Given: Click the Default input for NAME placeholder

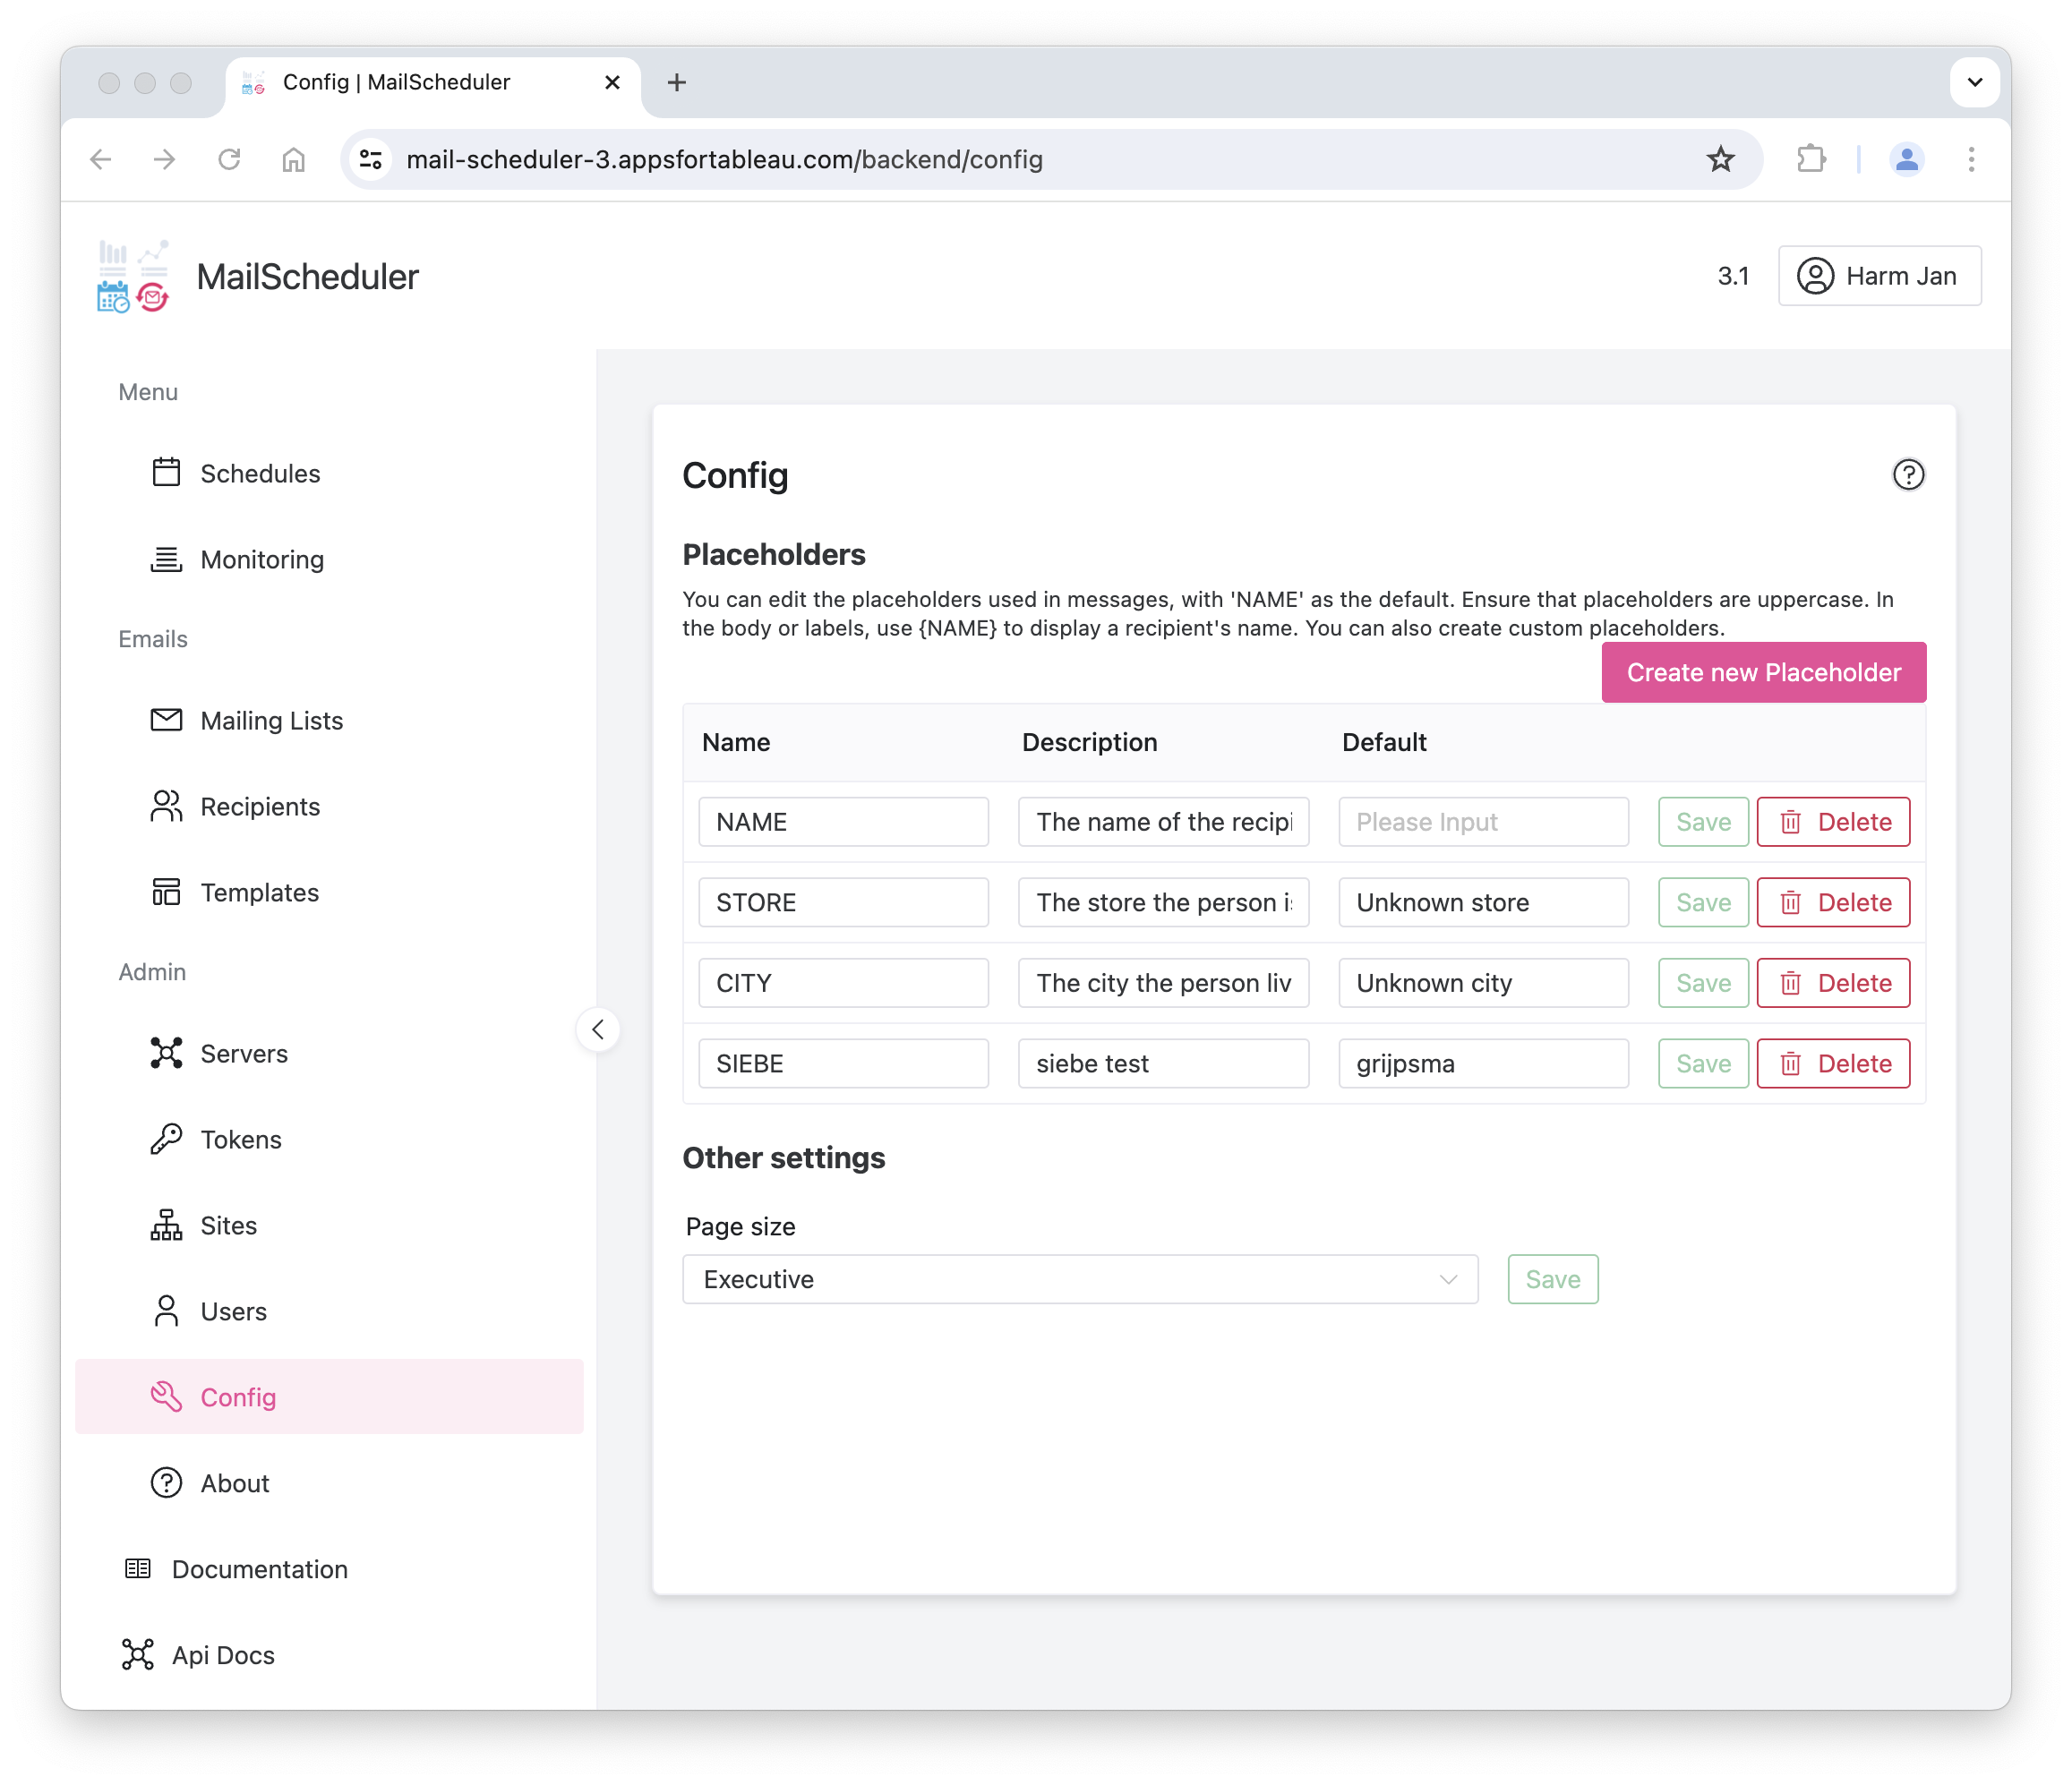Looking at the screenshot, I should (x=1482, y=822).
